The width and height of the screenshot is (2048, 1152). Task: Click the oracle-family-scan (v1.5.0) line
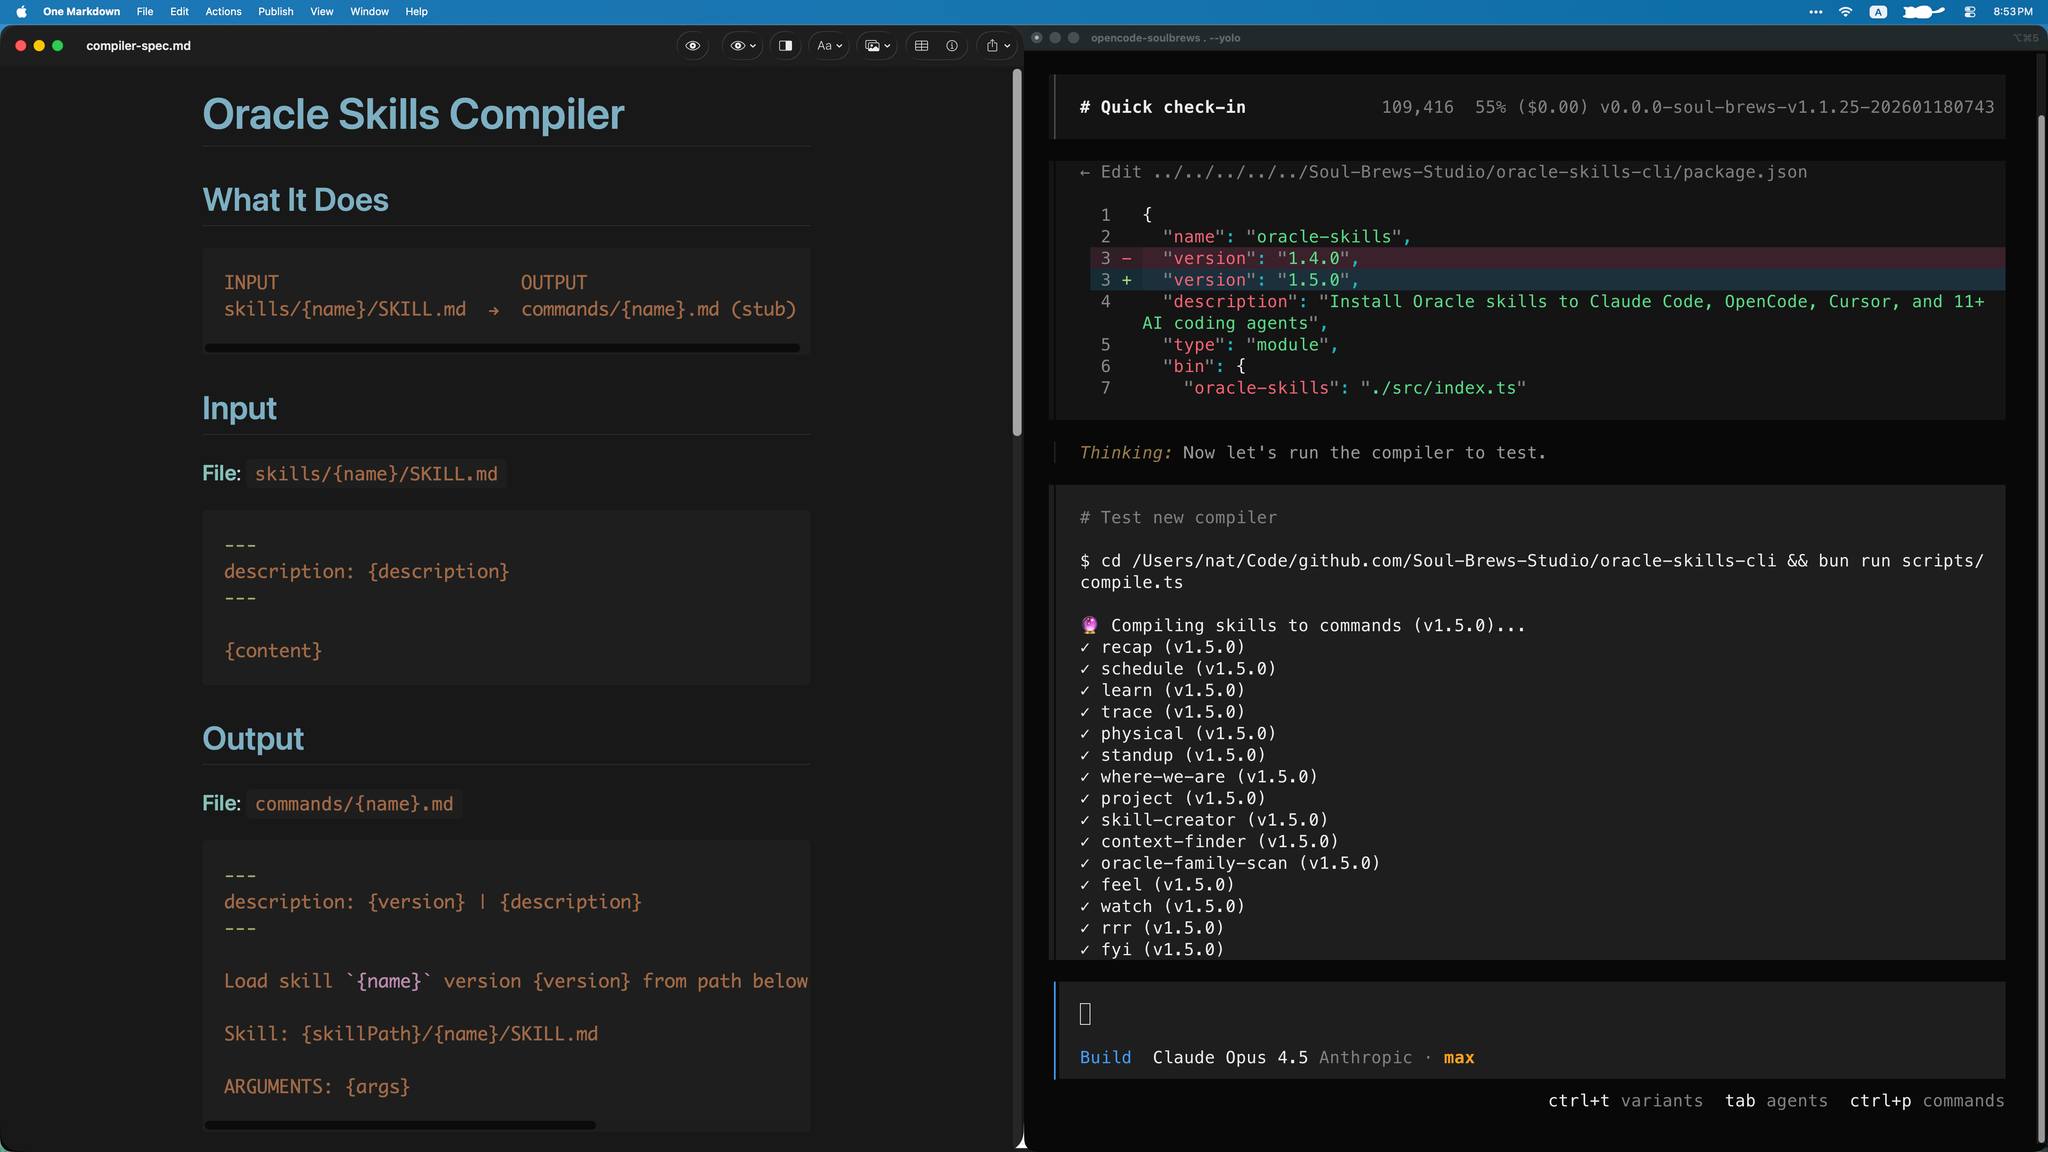(x=1230, y=863)
